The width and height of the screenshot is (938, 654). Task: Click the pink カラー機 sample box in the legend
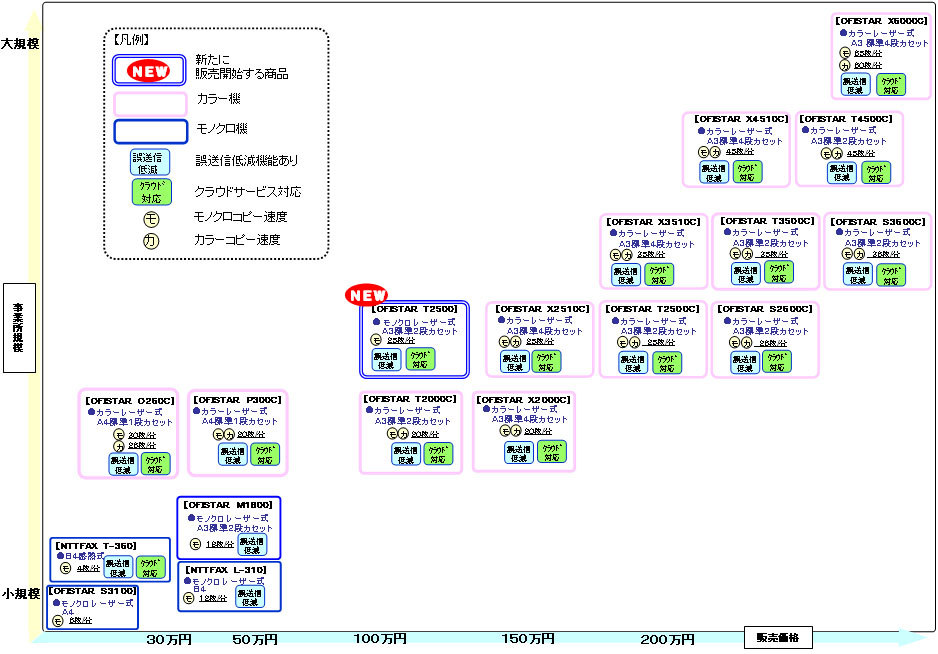coord(150,104)
